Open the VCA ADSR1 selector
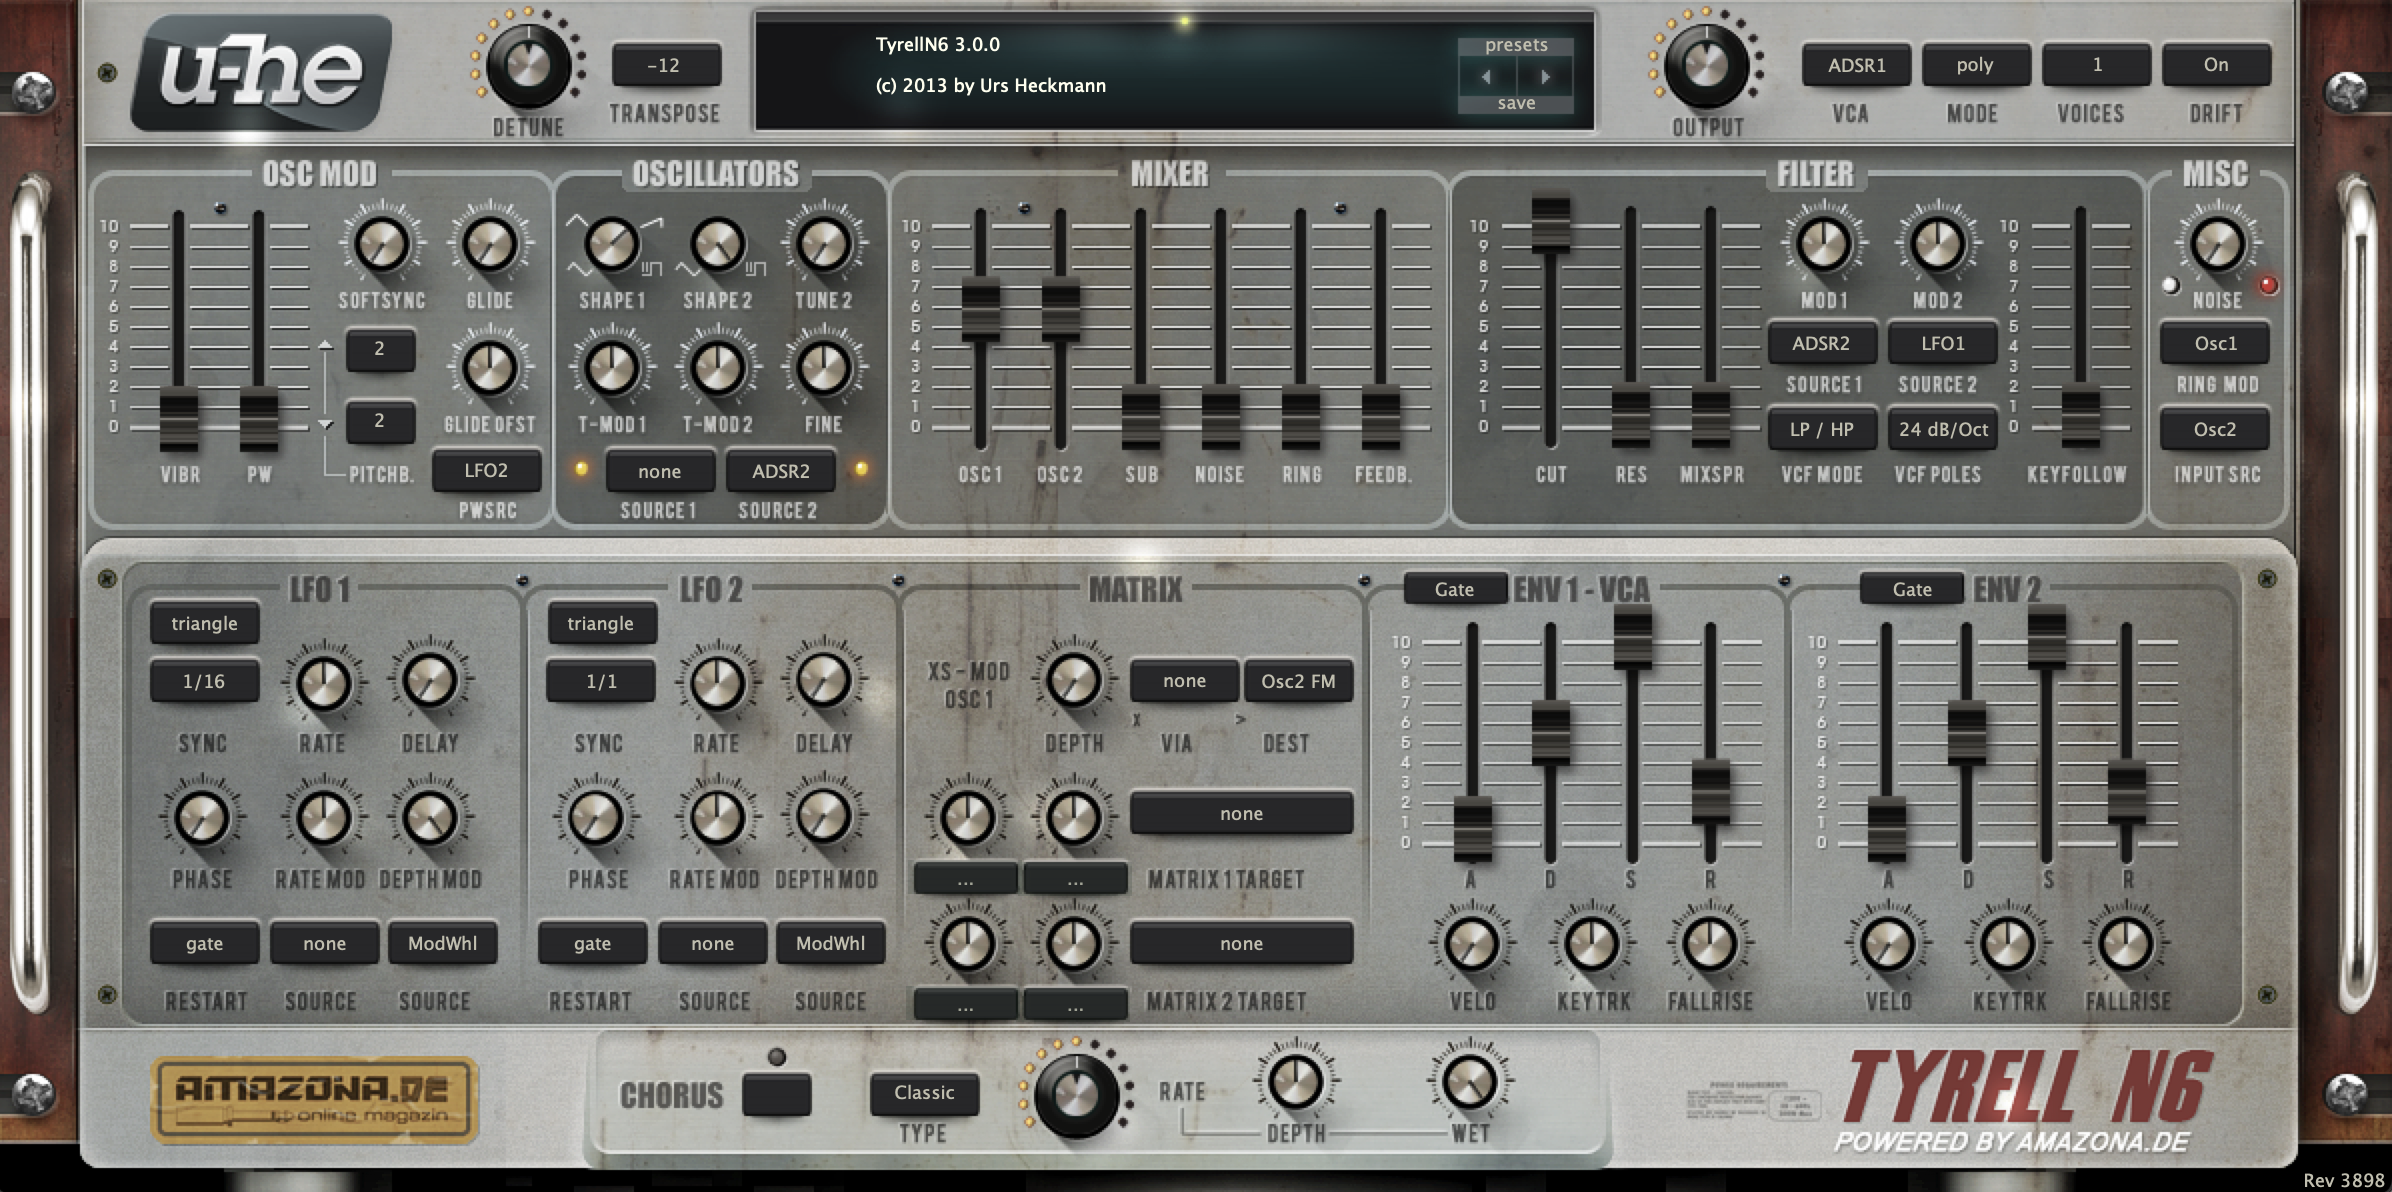 pyautogui.click(x=1856, y=65)
